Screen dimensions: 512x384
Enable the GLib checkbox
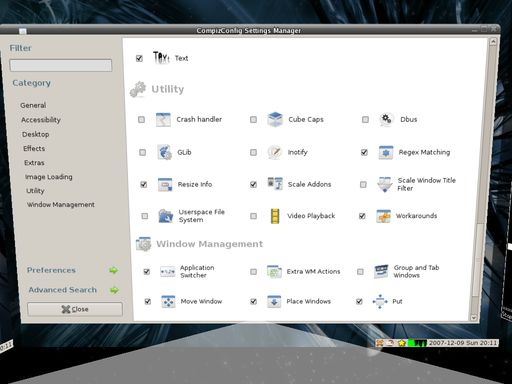click(x=142, y=152)
